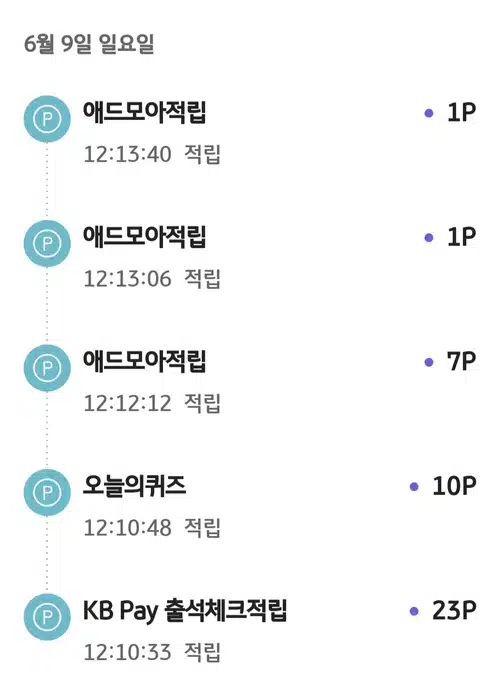Click the 6월 9일 일요일 date header
Viewport: 500px width, 694px height.
[89, 44]
